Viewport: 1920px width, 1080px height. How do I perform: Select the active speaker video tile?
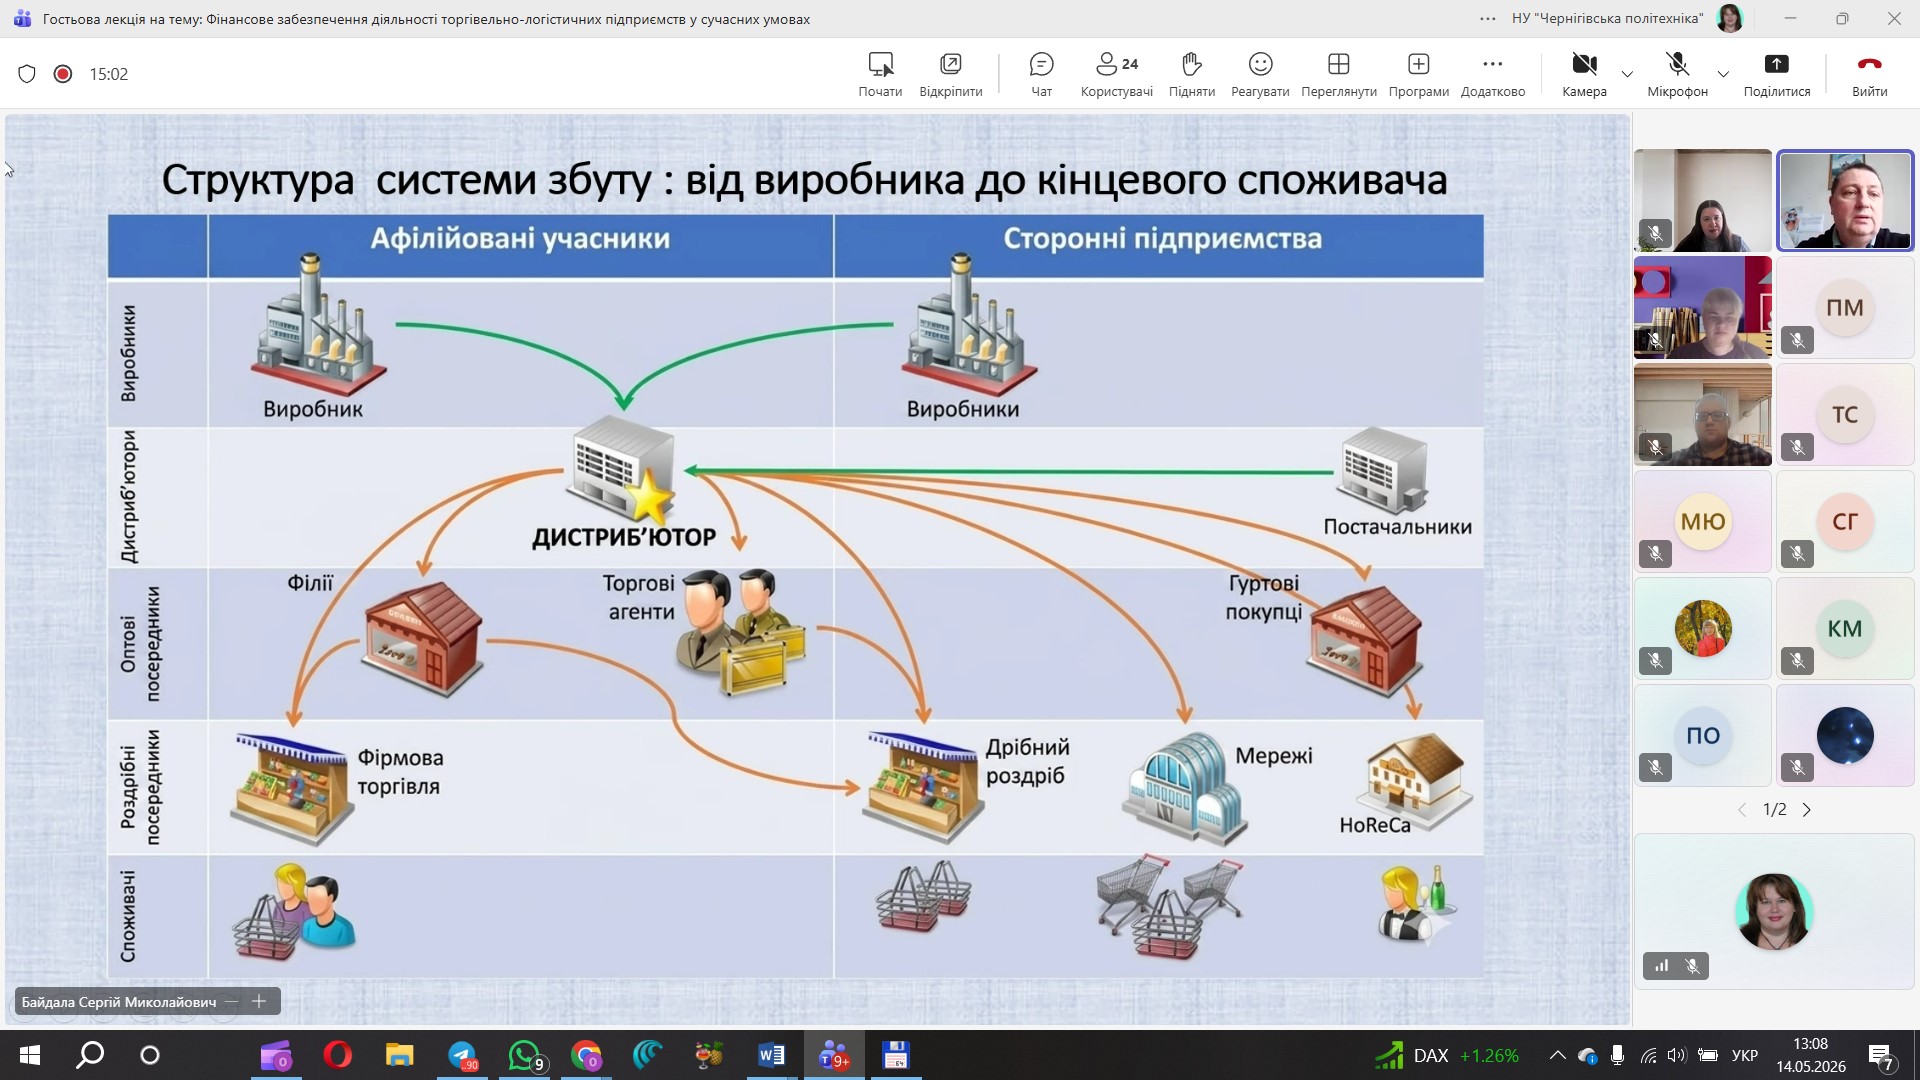pos(1845,200)
